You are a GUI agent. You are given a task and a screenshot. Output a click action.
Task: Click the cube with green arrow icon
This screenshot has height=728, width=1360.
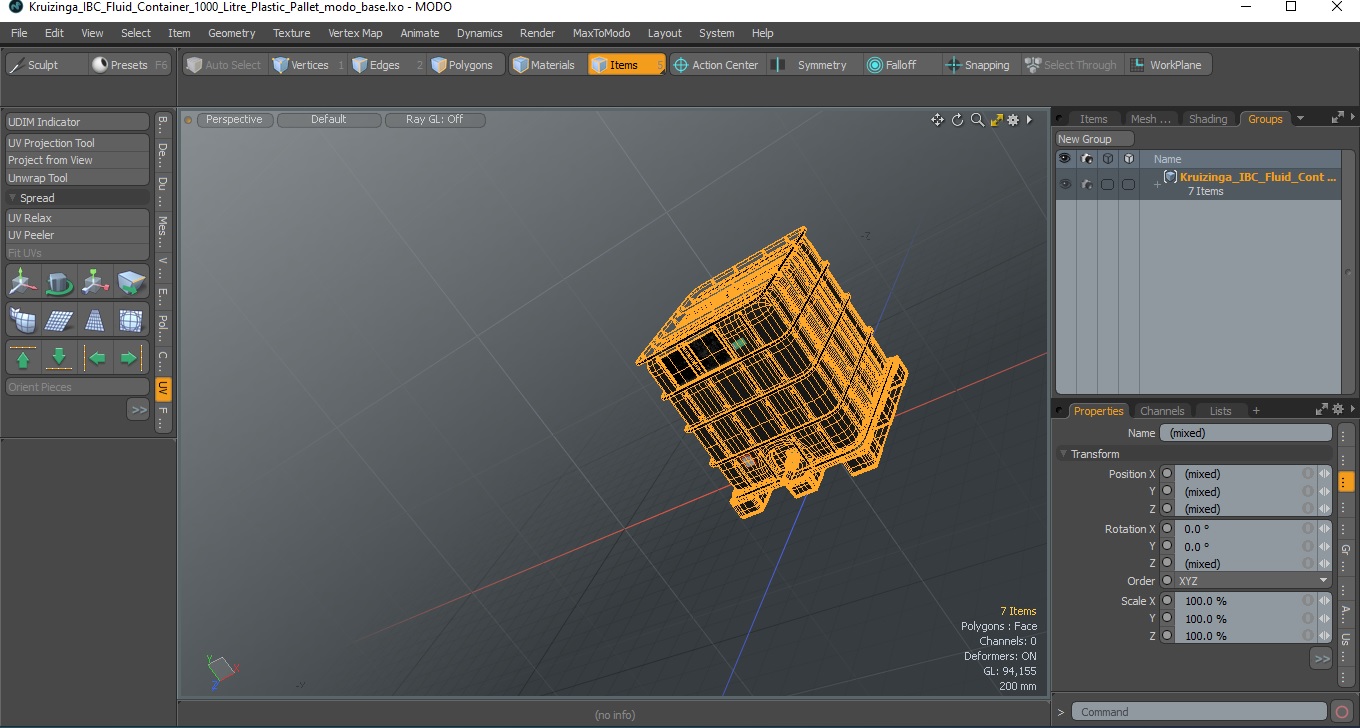coord(131,284)
